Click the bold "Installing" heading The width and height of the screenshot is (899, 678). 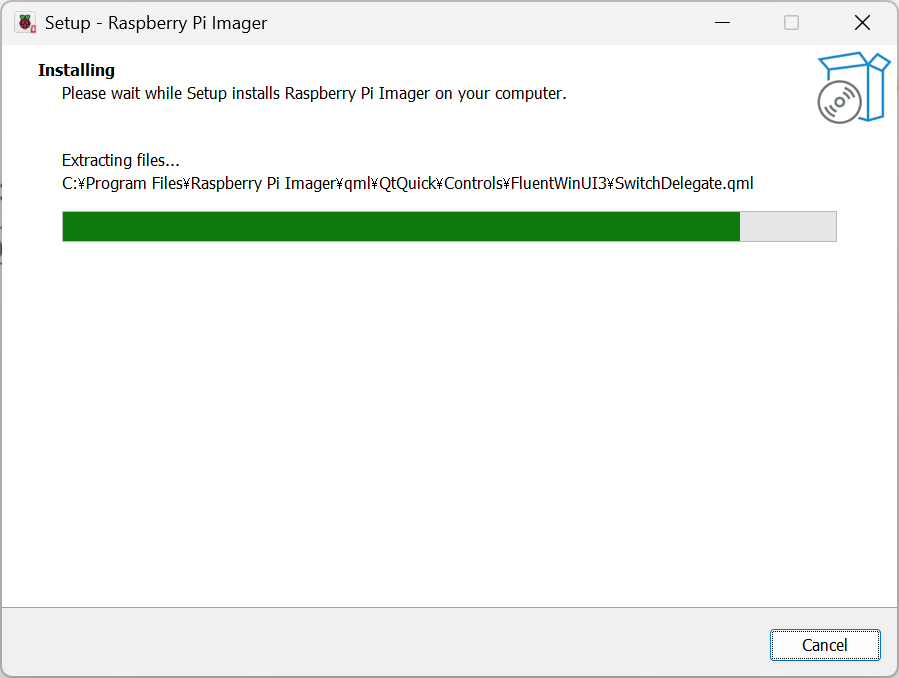coord(76,70)
